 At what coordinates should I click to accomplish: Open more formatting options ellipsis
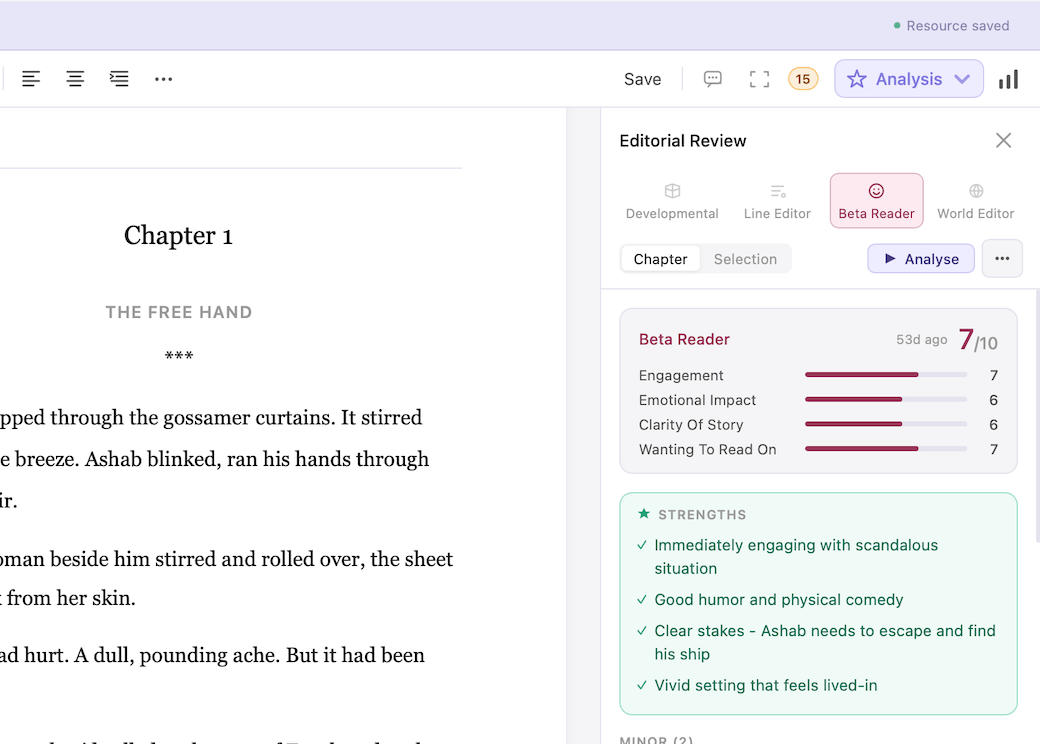tap(163, 79)
